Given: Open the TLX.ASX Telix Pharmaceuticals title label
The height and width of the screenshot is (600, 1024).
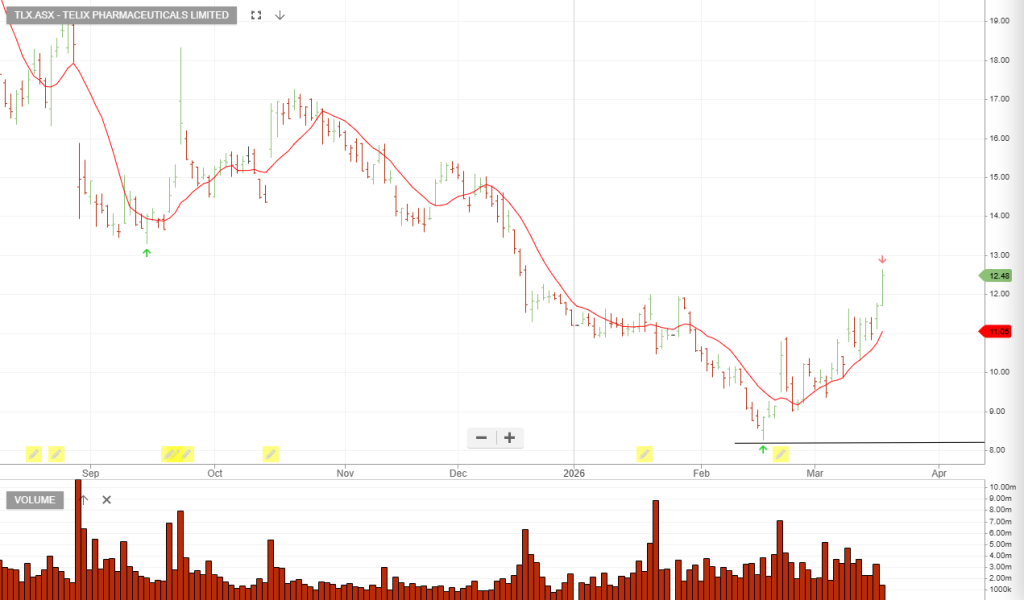Looking at the screenshot, I should (119, 15).
